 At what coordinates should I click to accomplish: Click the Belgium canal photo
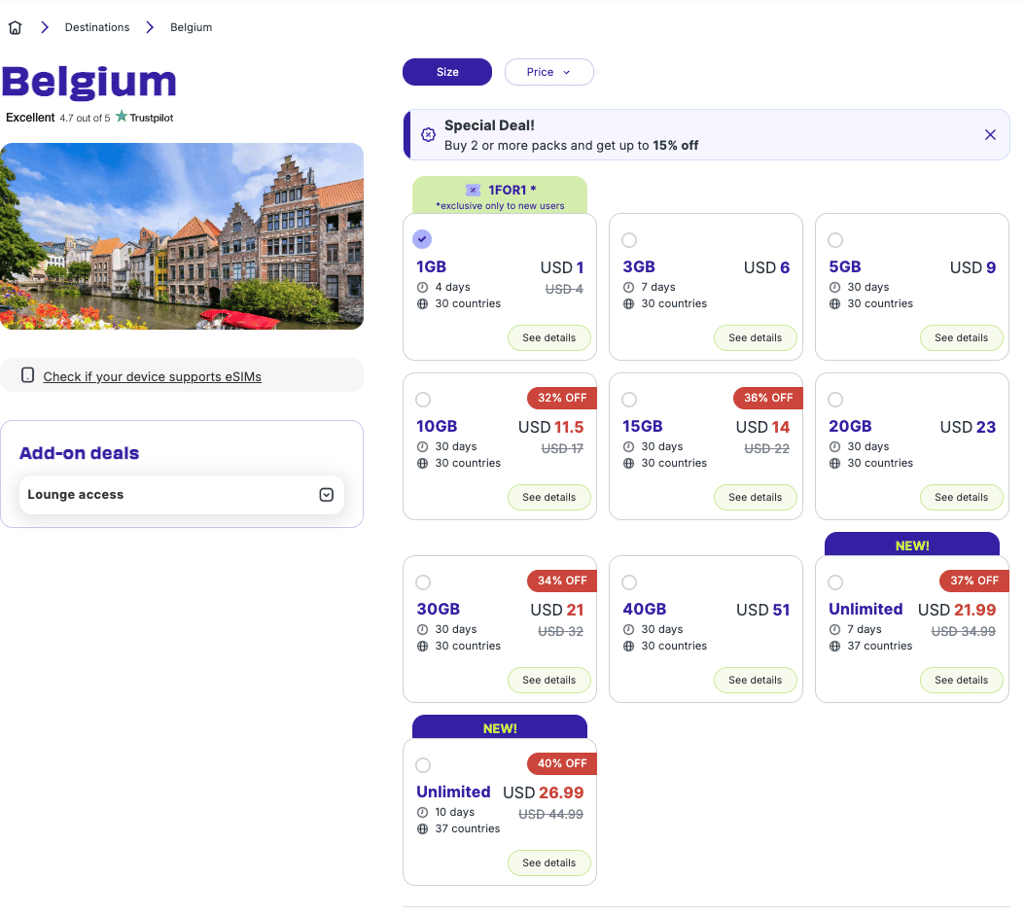pyautogui.click(x=182, y=236)
